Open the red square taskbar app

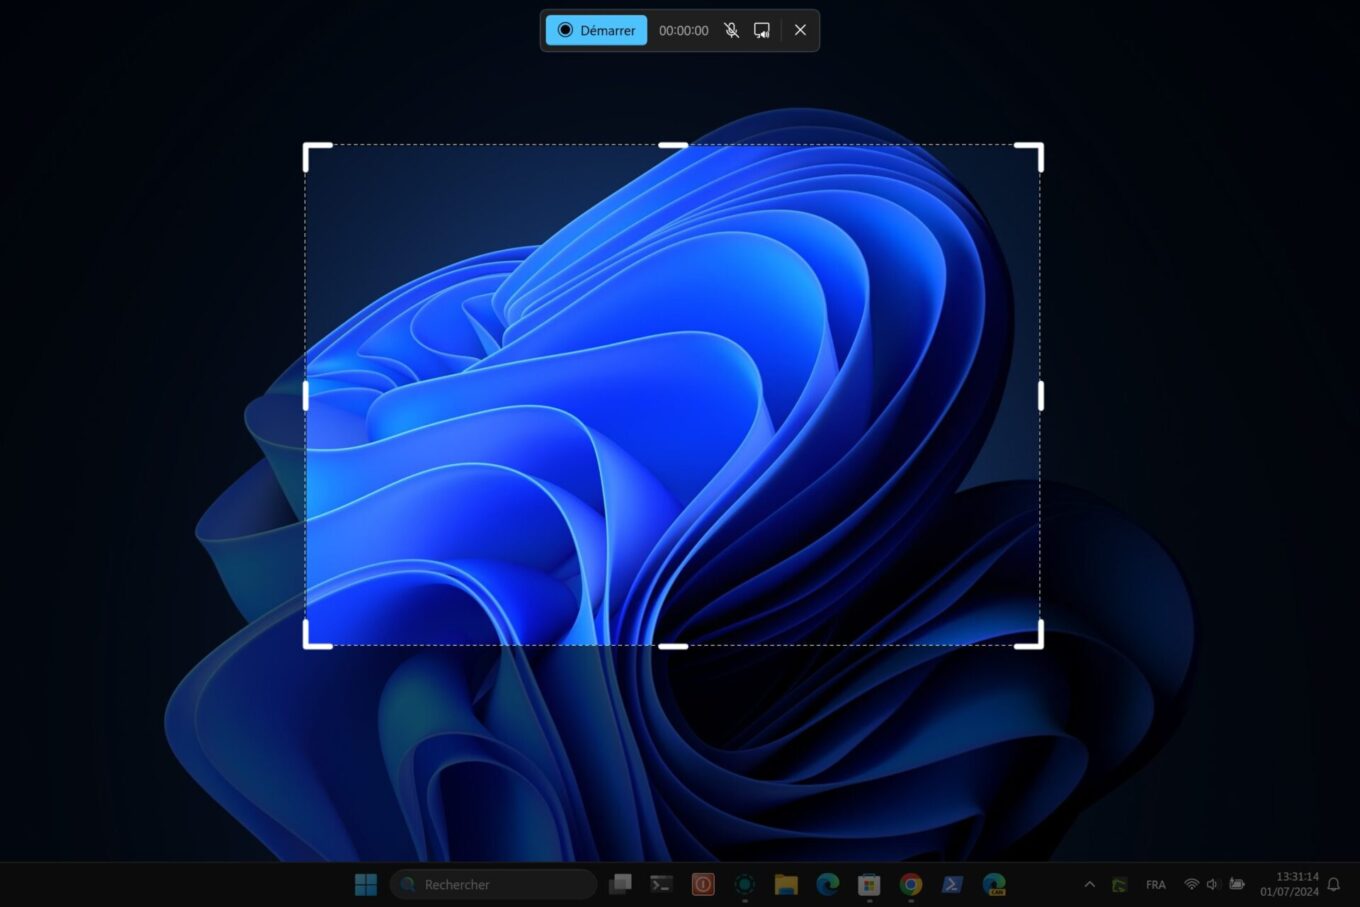click(x=703, y=884)
